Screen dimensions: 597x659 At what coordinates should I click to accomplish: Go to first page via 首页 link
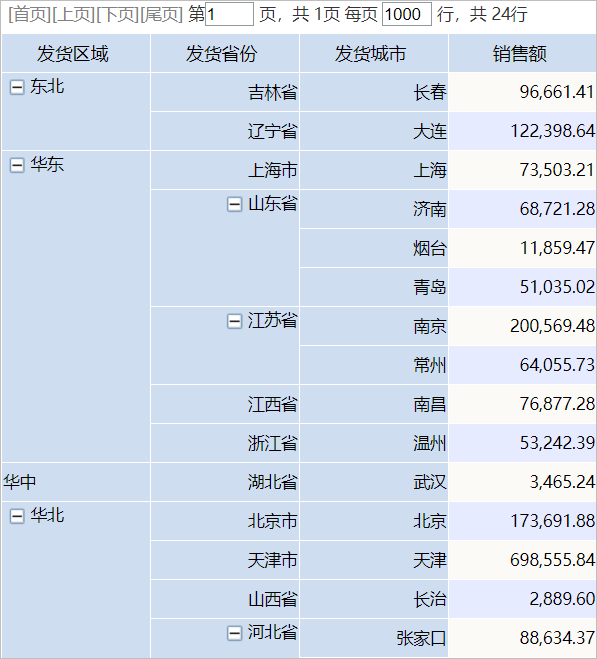(29, 14)
